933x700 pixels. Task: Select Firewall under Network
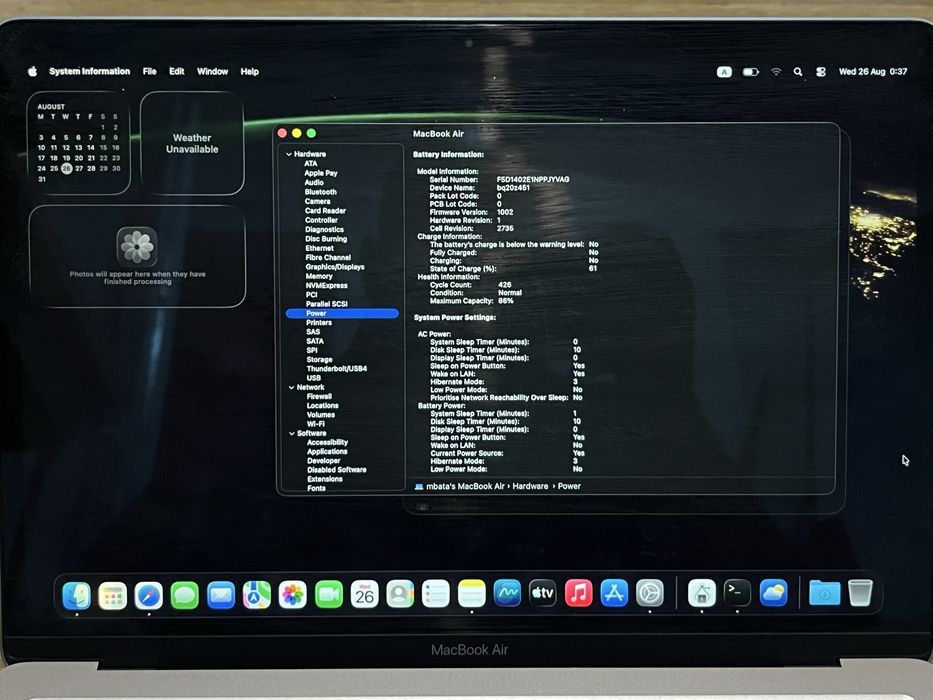pos(320,396)
